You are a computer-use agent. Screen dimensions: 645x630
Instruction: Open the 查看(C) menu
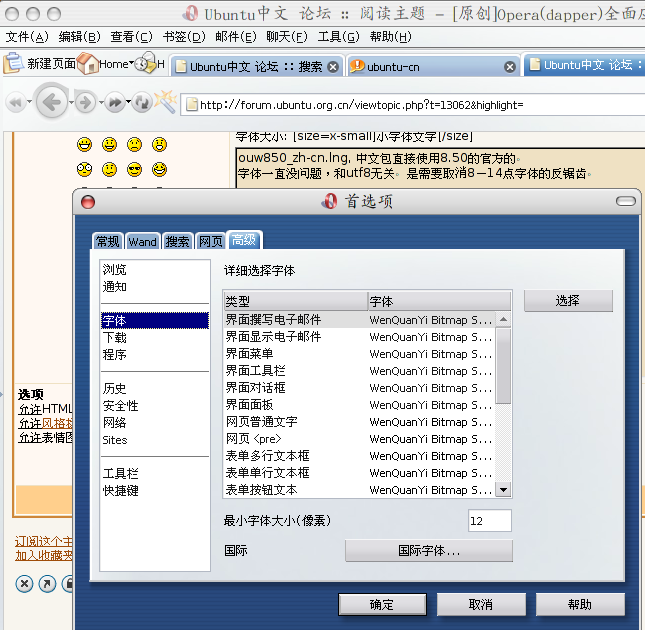pos(131,37)
